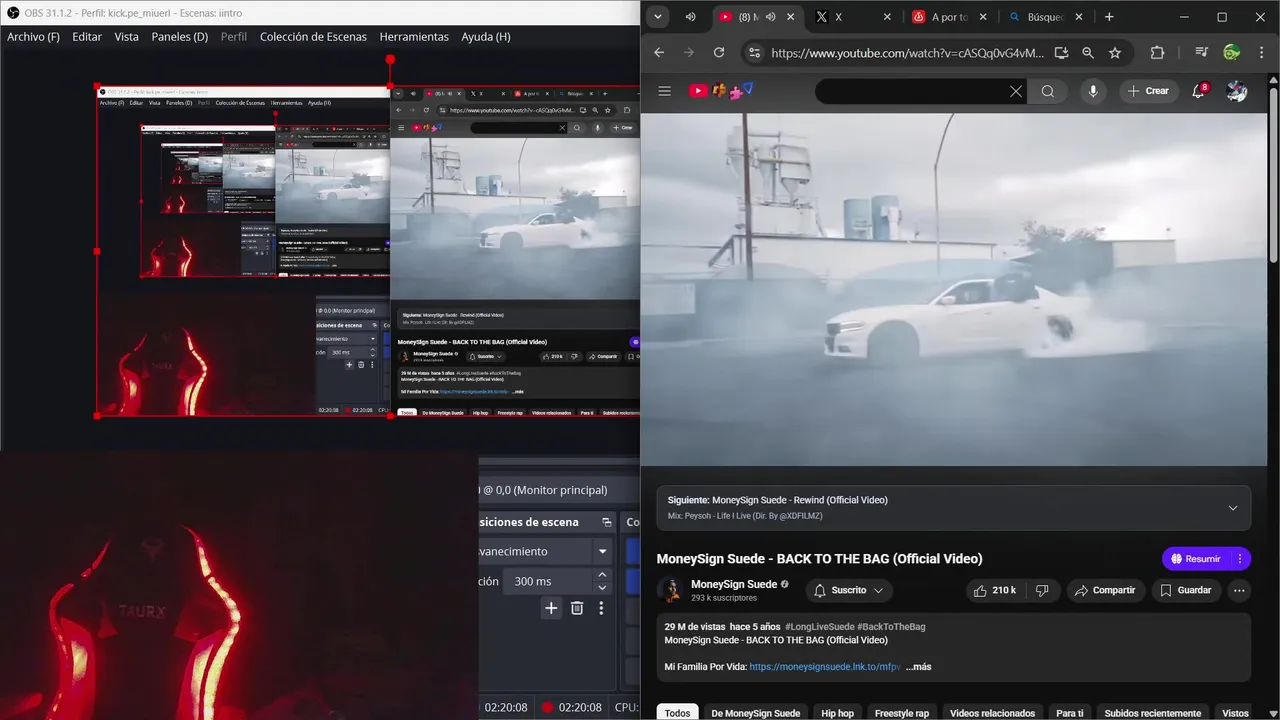Open transition dropdown arrow in OBS preview
The width and height of the screenshot is (1280, 720).
tap(602, 551)
